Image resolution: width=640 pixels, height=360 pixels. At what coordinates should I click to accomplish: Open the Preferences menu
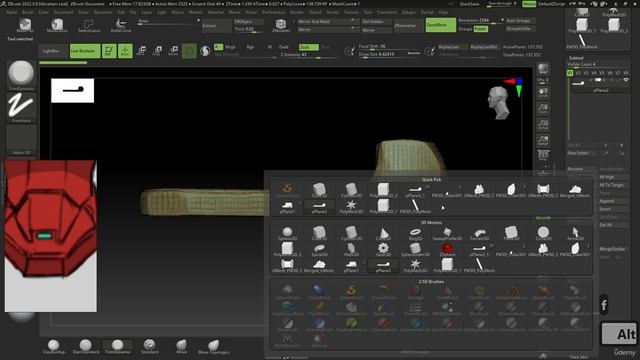(x=273, y=12)
